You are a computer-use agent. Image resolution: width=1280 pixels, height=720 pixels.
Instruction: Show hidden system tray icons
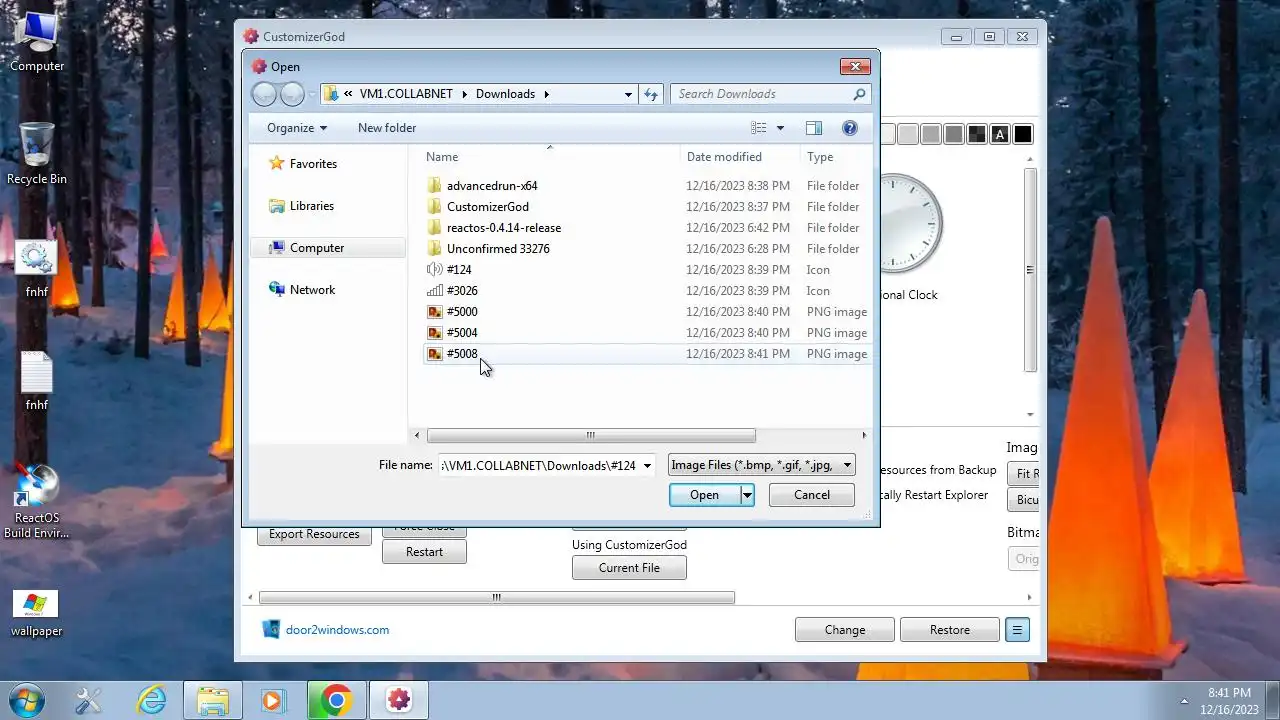point(1185,700)
